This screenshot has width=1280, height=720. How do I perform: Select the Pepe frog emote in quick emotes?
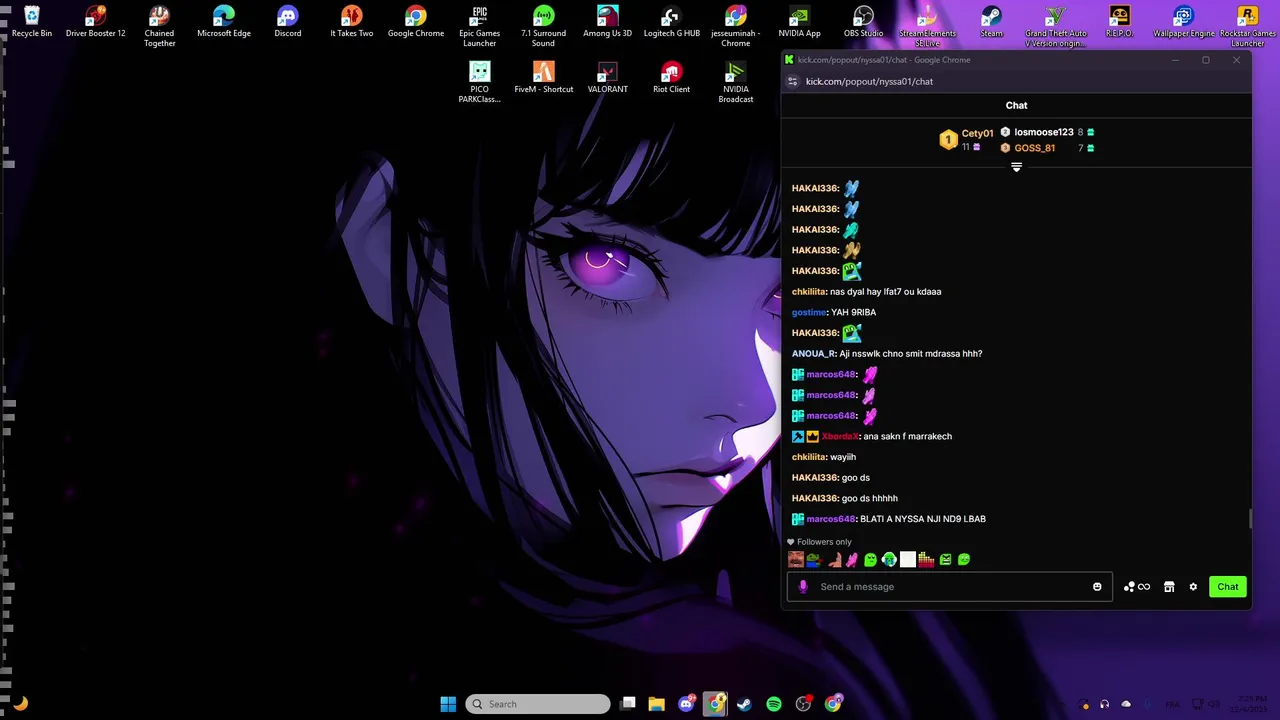coord(814,560)
